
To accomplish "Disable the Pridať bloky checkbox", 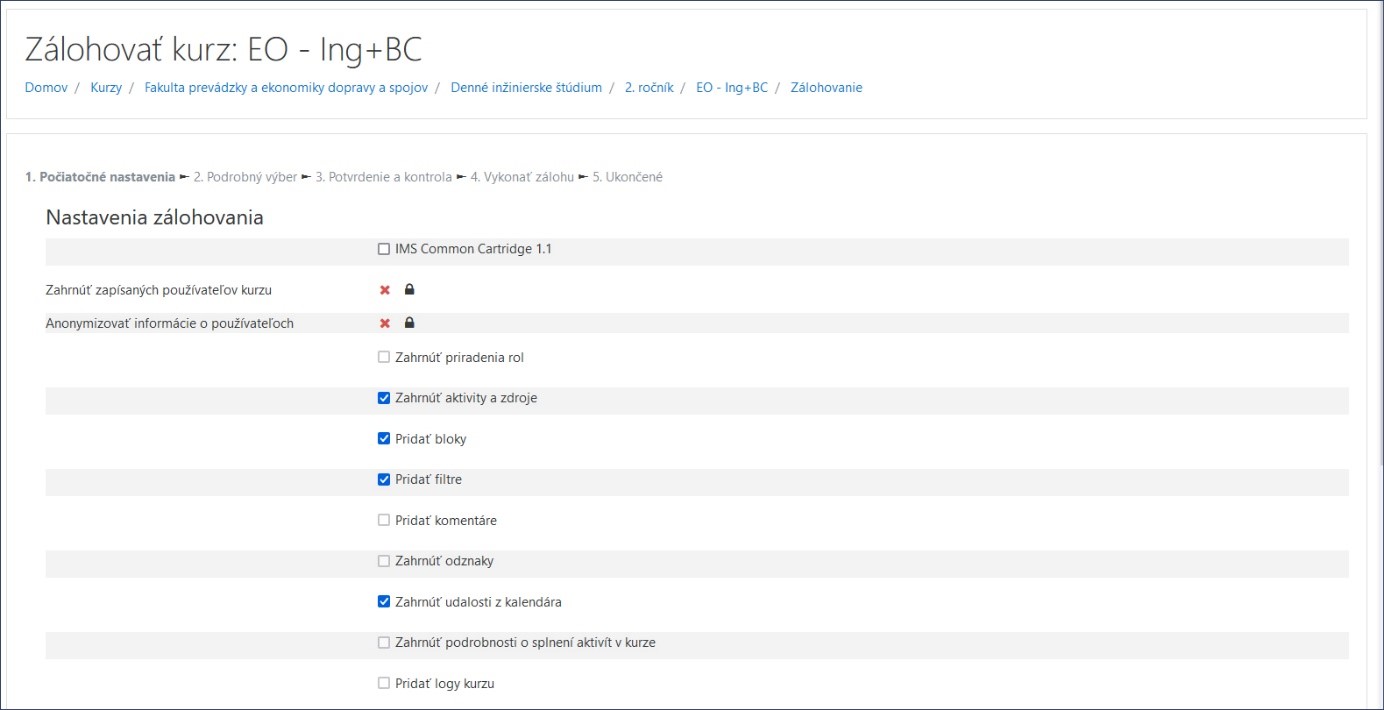I will [384, 439].
